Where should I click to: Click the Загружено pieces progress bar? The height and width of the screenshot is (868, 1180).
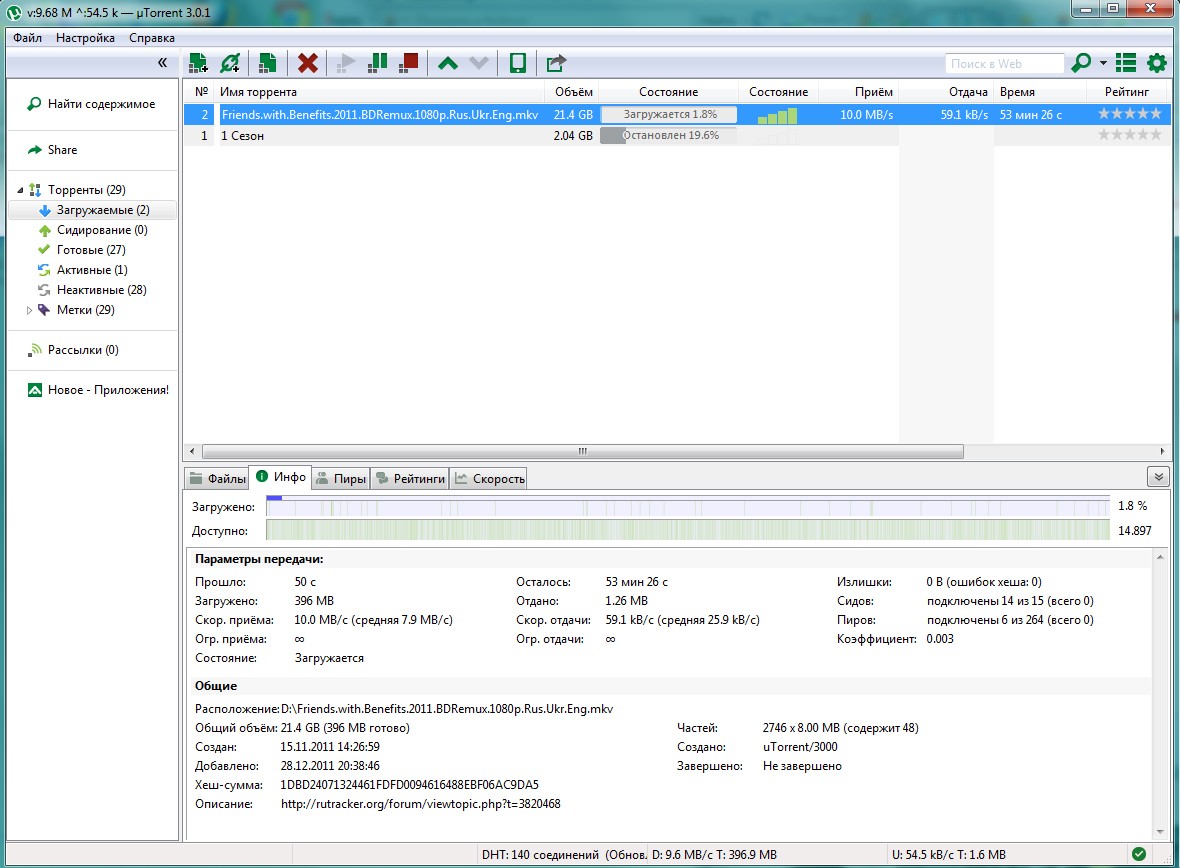tap(688, 506)
